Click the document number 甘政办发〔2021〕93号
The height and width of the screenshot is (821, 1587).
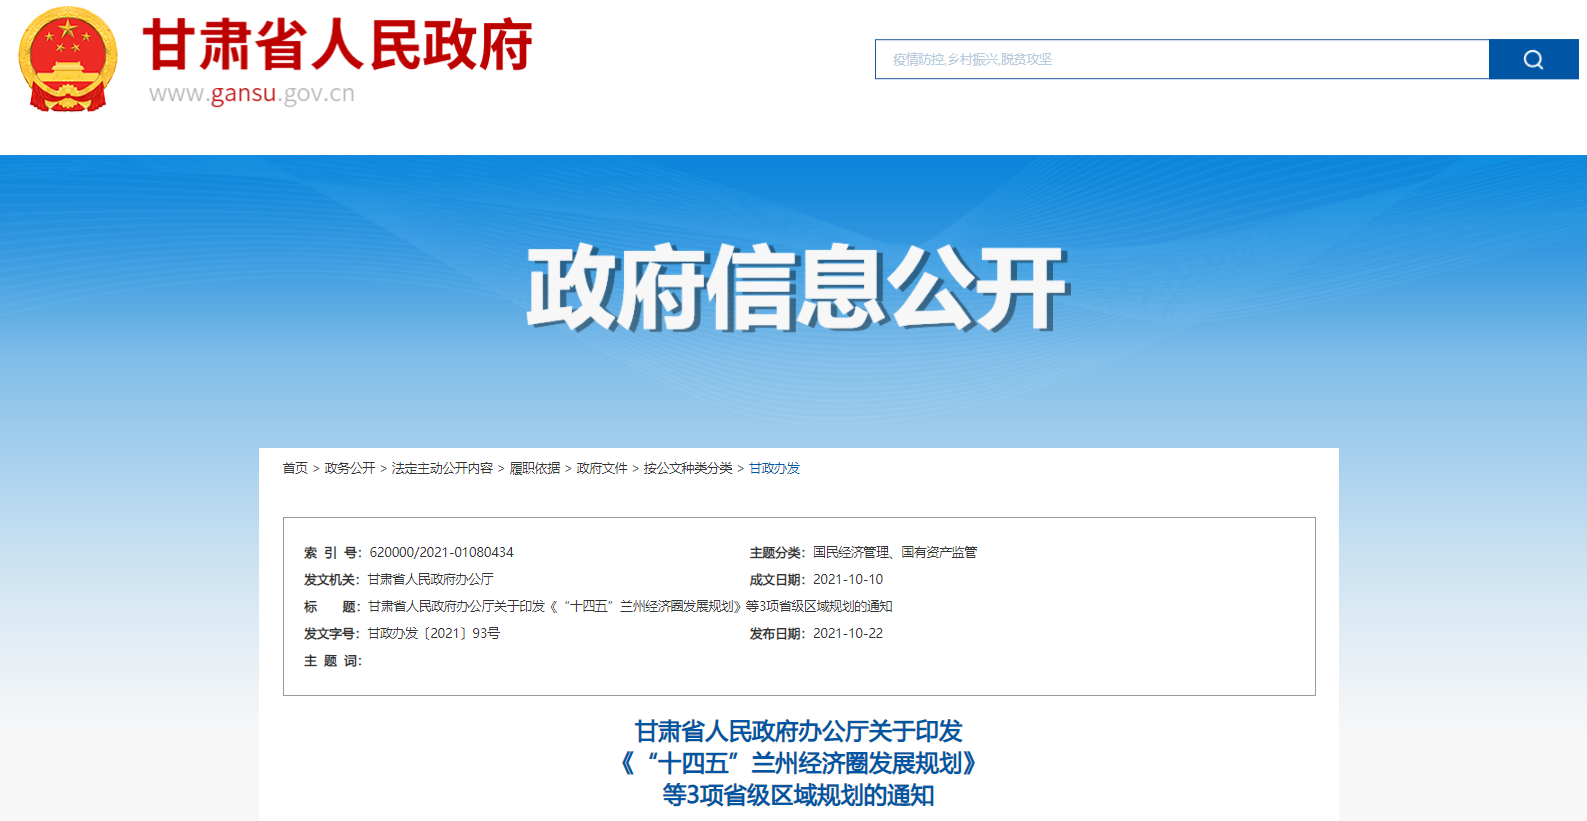pyautogui.click(x=434, y=633)
